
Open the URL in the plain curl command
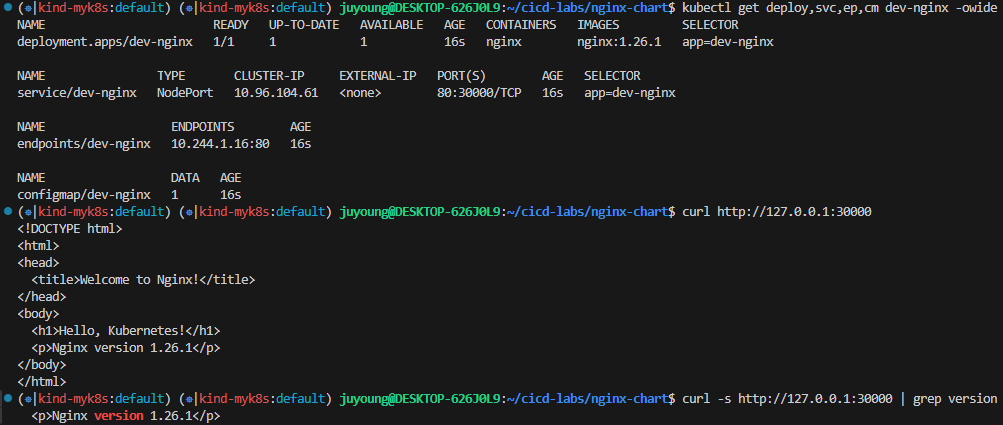[794, 211]
